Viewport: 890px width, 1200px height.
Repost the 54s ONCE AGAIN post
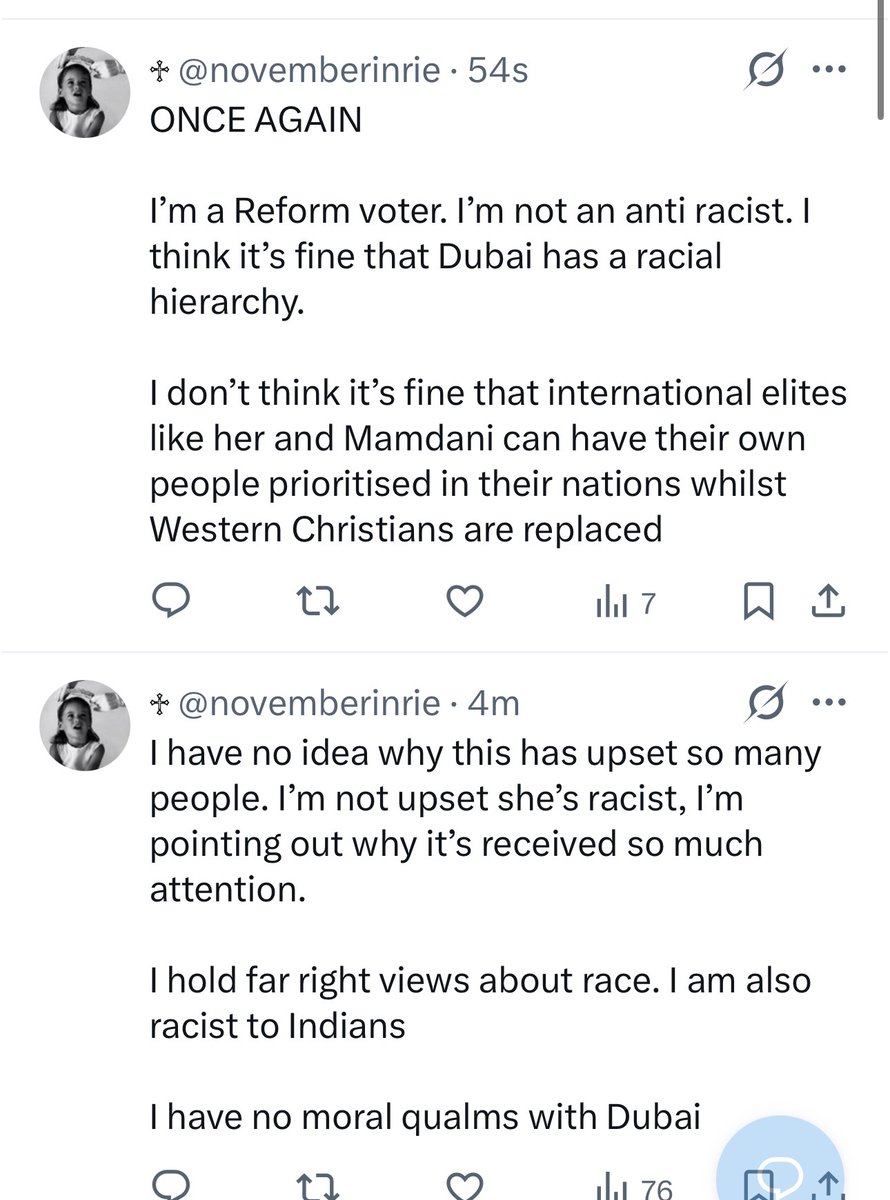click(317, 601)
